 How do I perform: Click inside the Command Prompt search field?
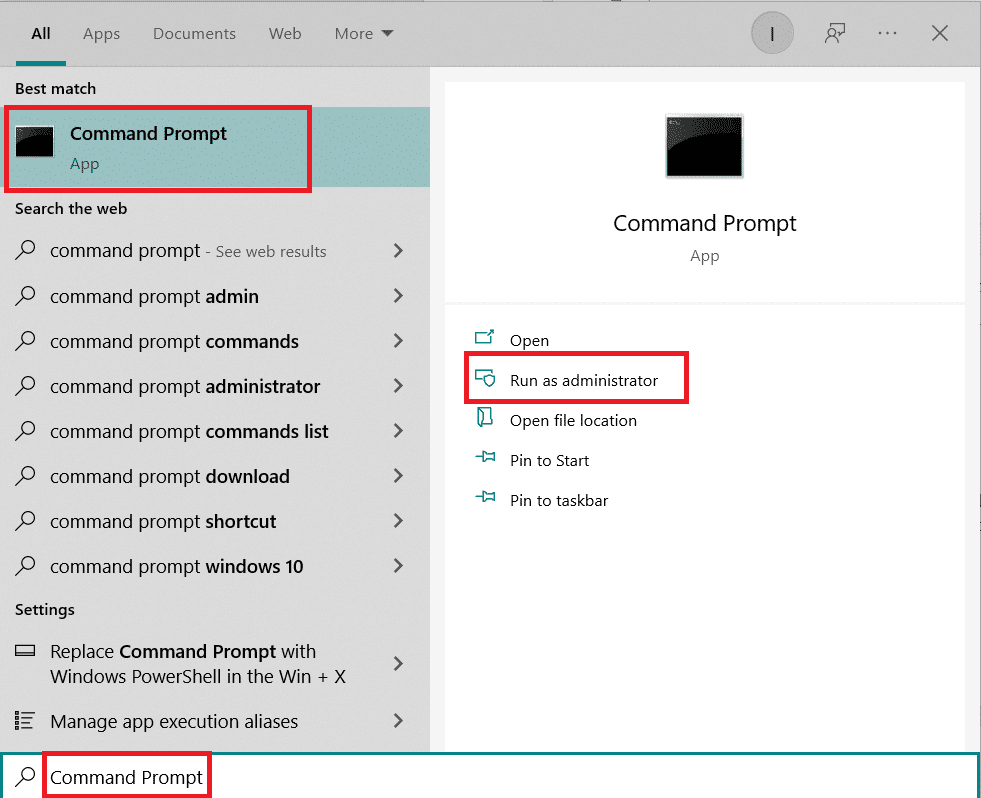(x=126, y=775)
